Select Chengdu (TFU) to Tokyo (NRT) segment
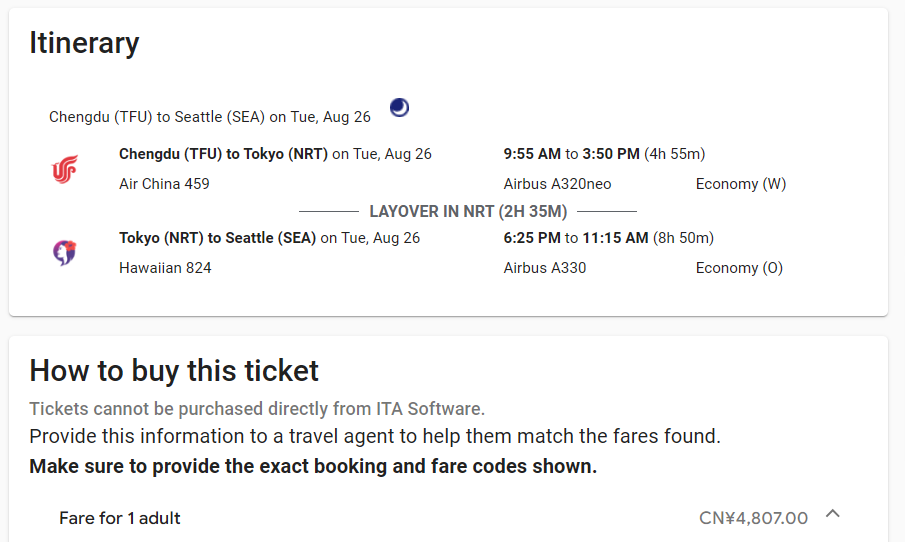 point(223,154)
